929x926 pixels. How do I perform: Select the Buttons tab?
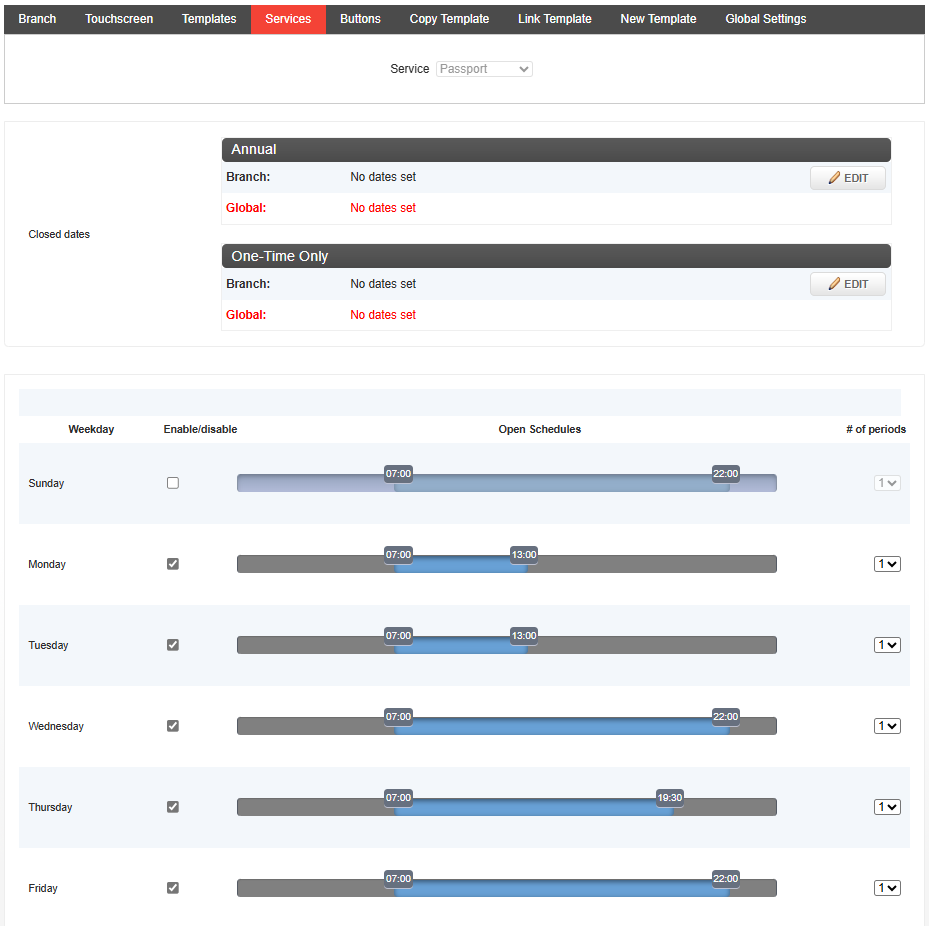pyautogui.click(x=360, y=19)
